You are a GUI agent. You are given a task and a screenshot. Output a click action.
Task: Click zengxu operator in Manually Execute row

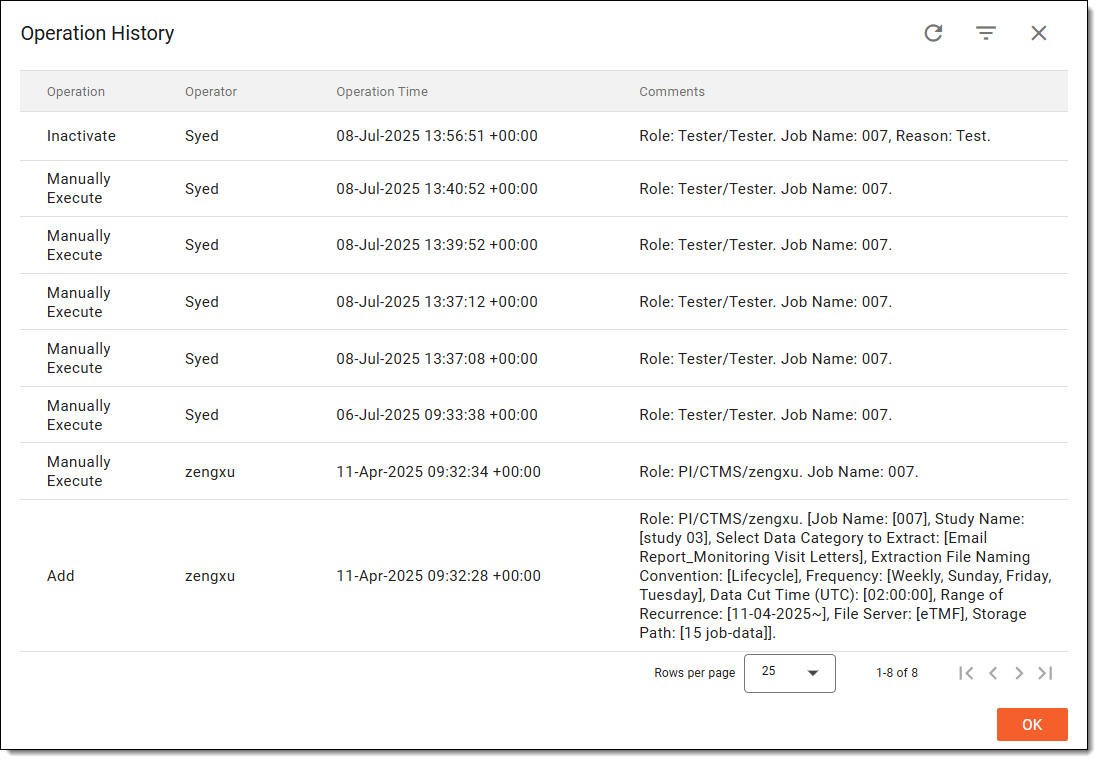[x=210, y=472]
